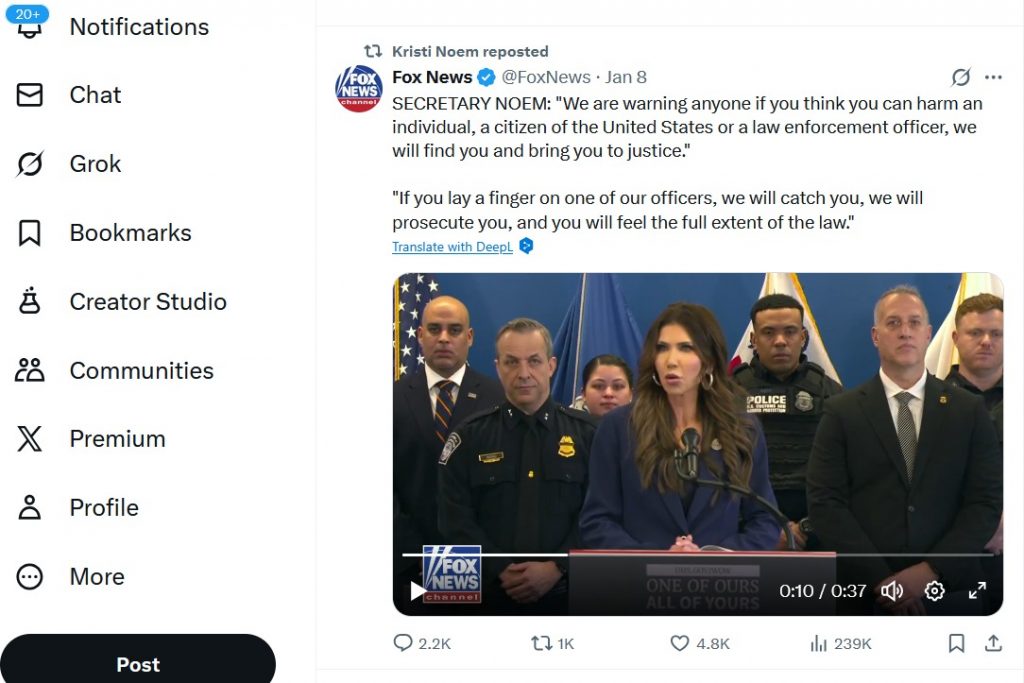Click the Translate with DeepL link
This screenshot has width=1024, height=683.
[x=452, y=247]
